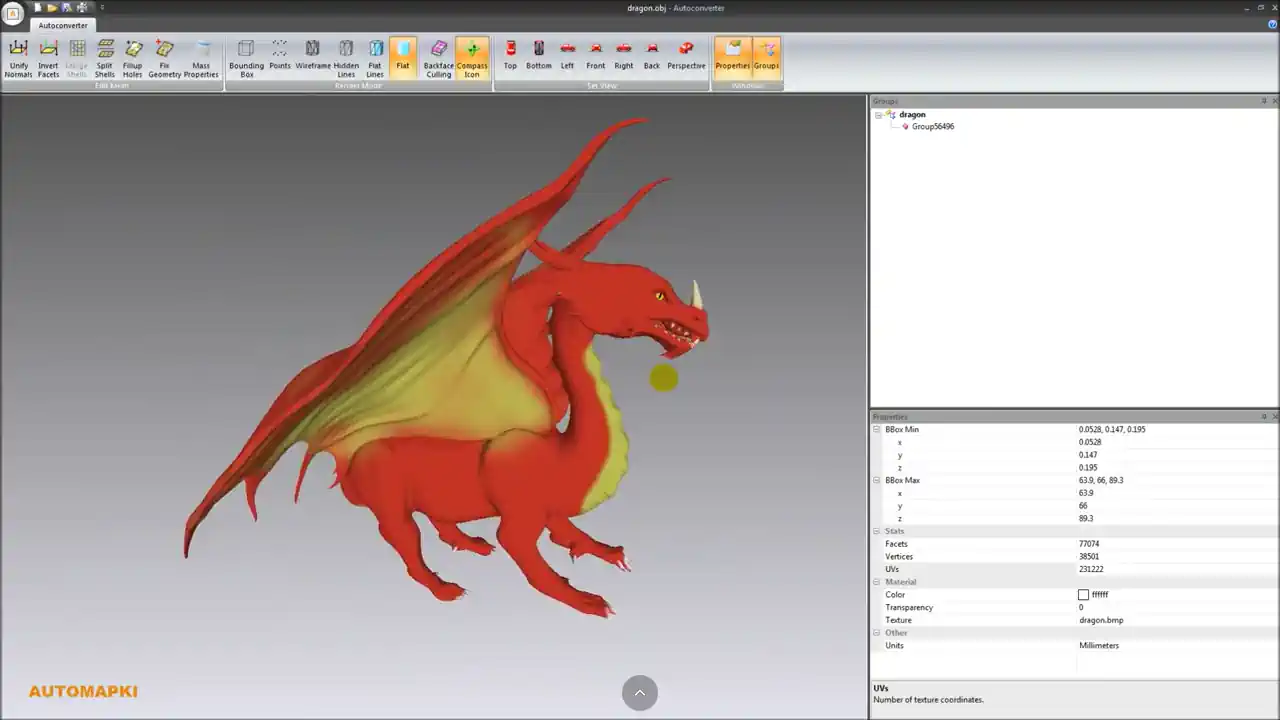Switch to the Perspective view
The width and height of the screenshot is (1280, 720).
[686, 55]
